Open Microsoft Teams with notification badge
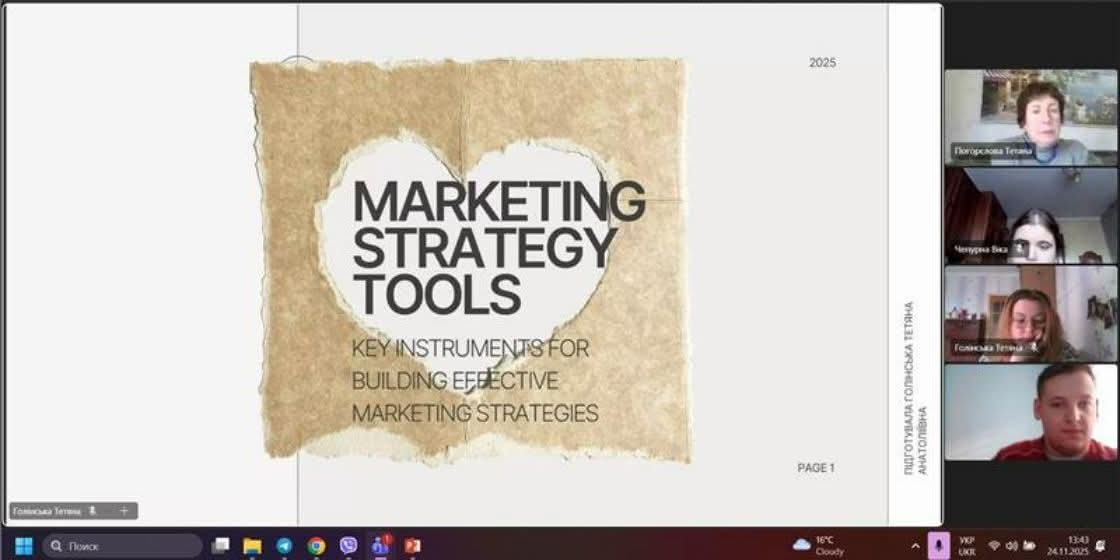 [380, 546]
